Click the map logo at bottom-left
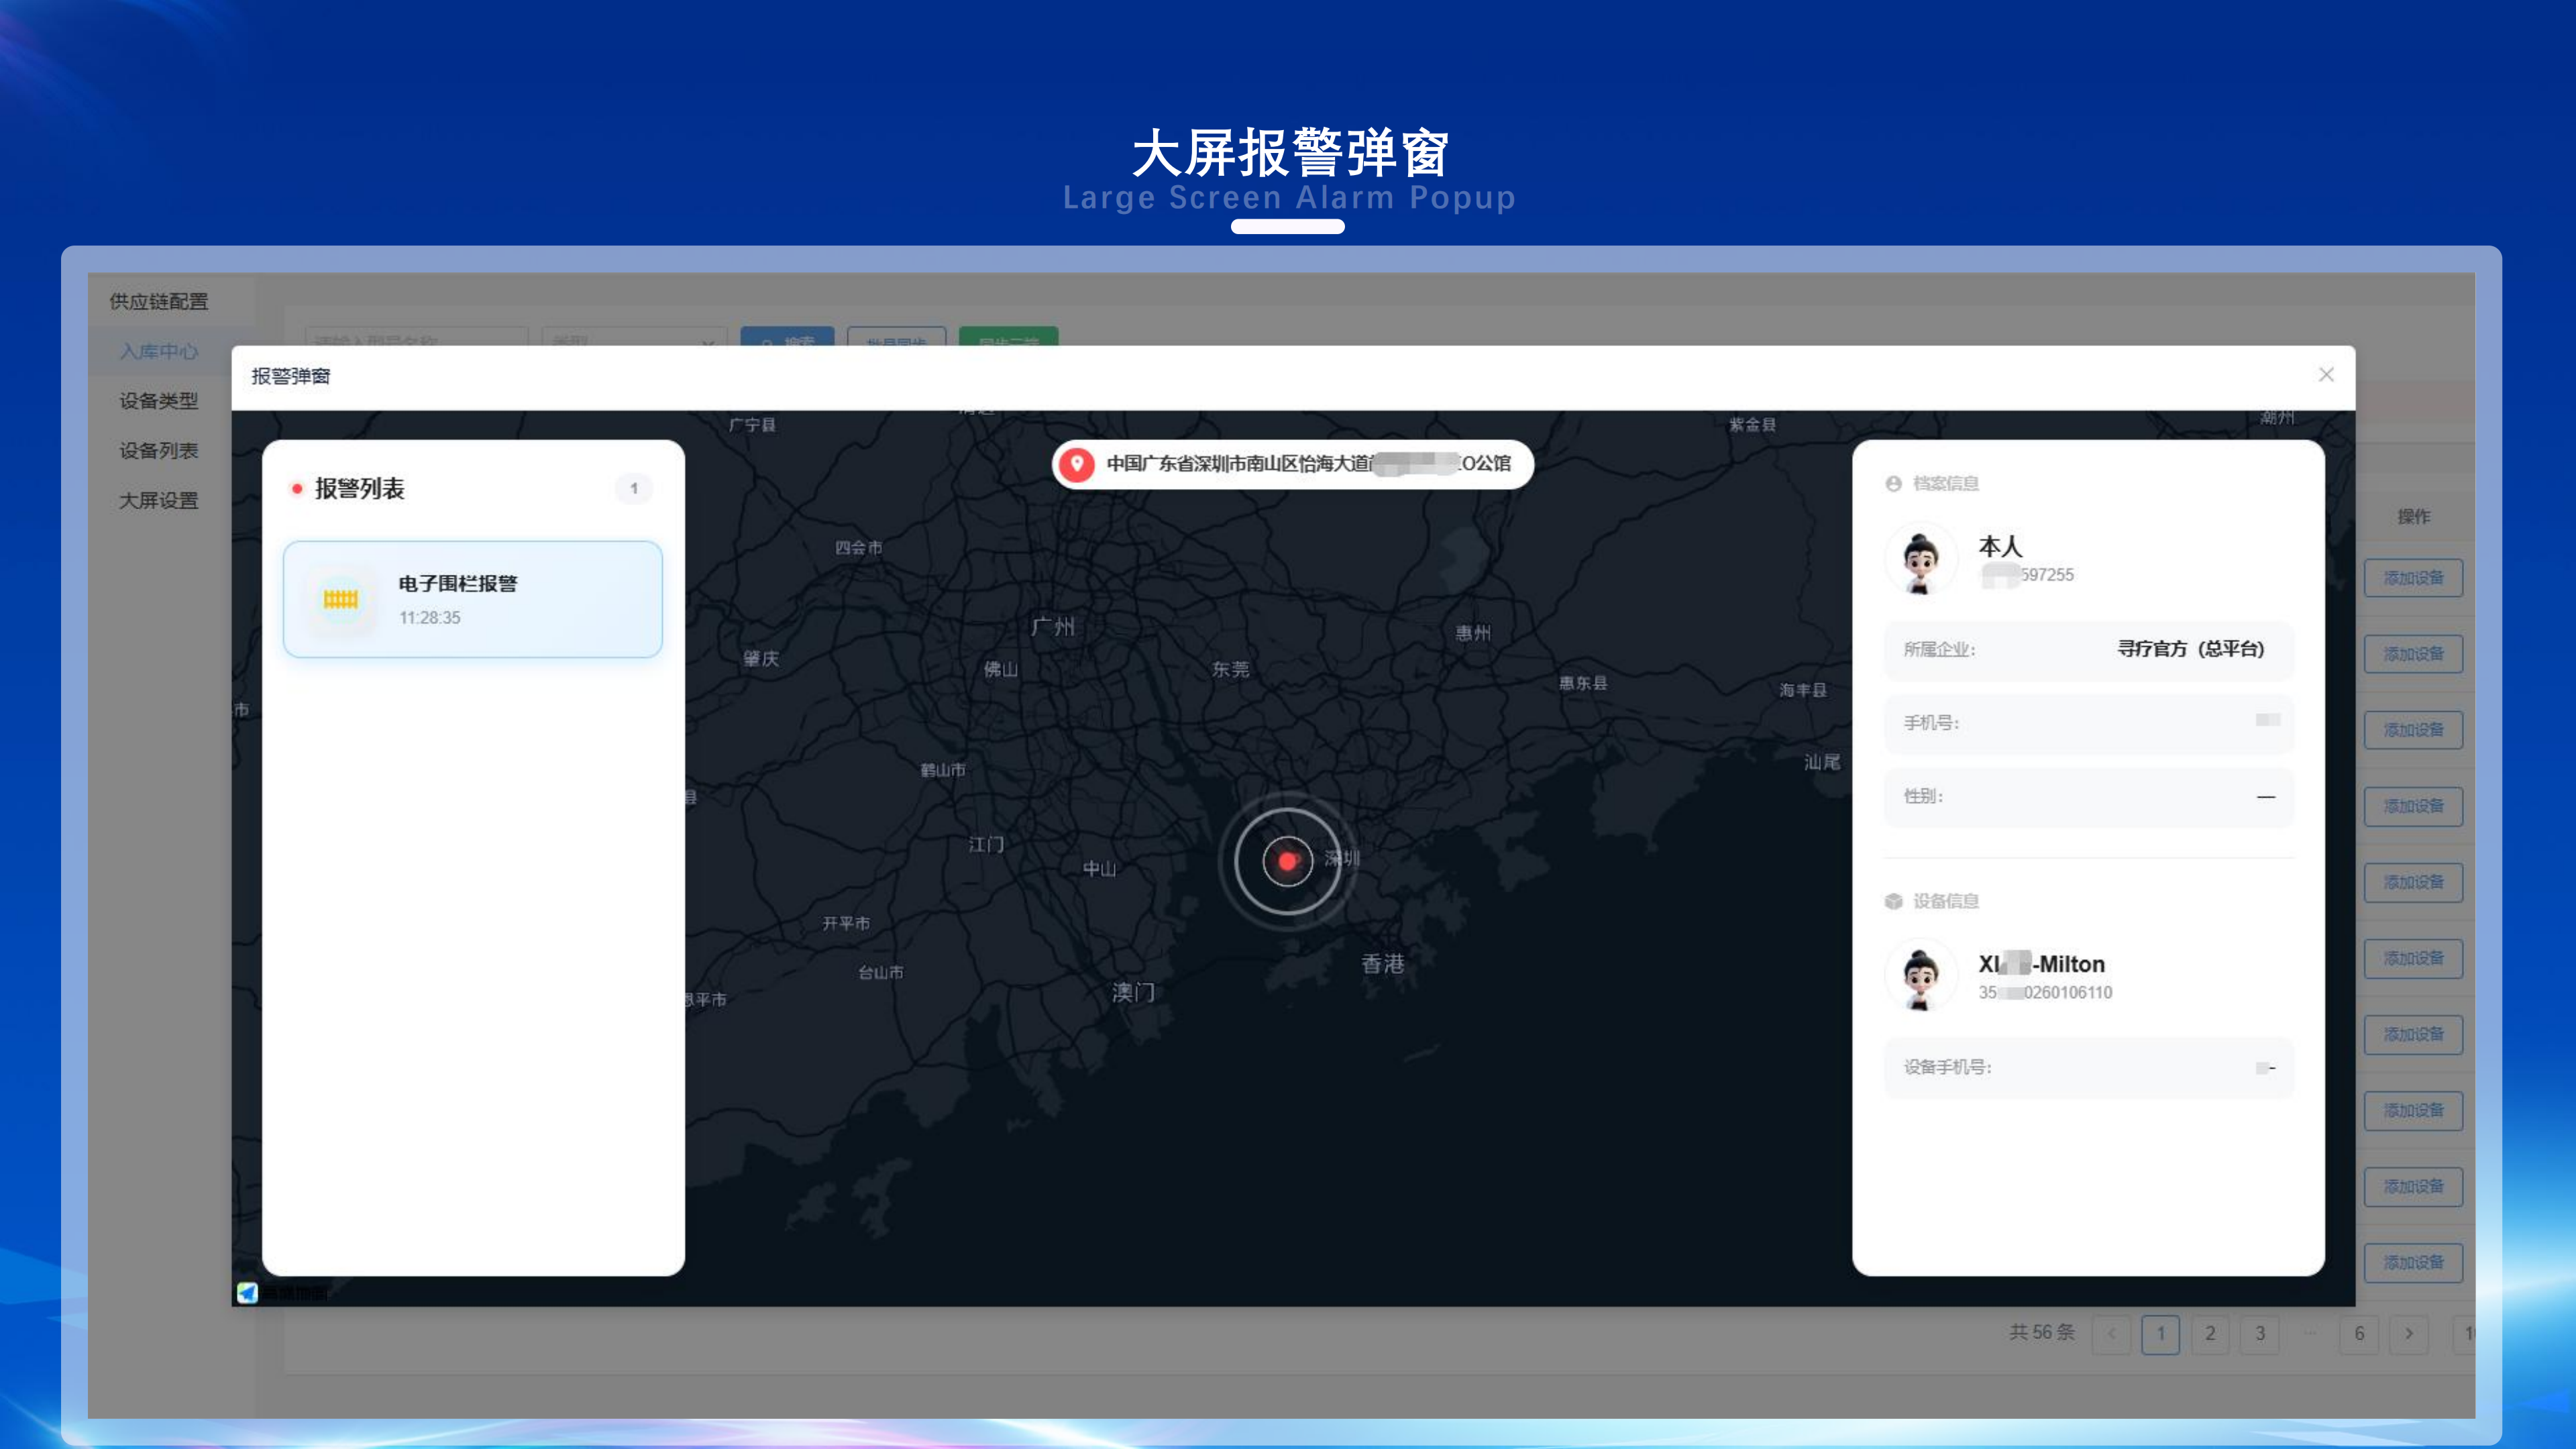 point(247,1292)
